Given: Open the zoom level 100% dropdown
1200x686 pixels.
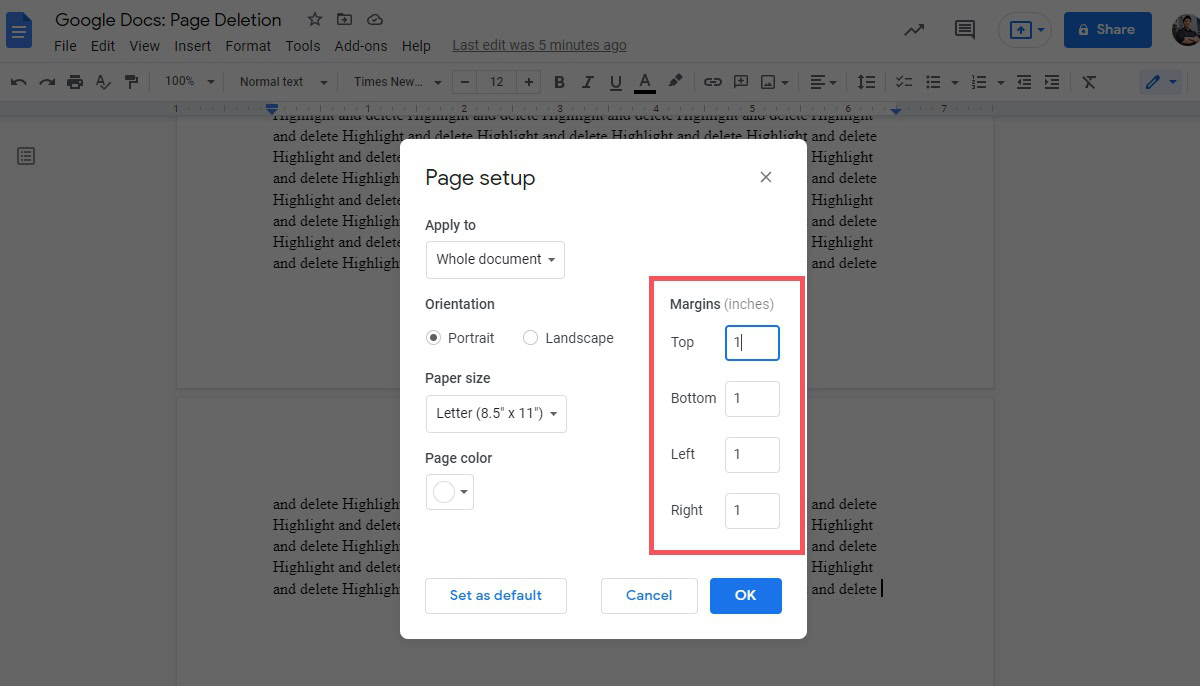Looking at the screenshot, I should pos(189,82).
